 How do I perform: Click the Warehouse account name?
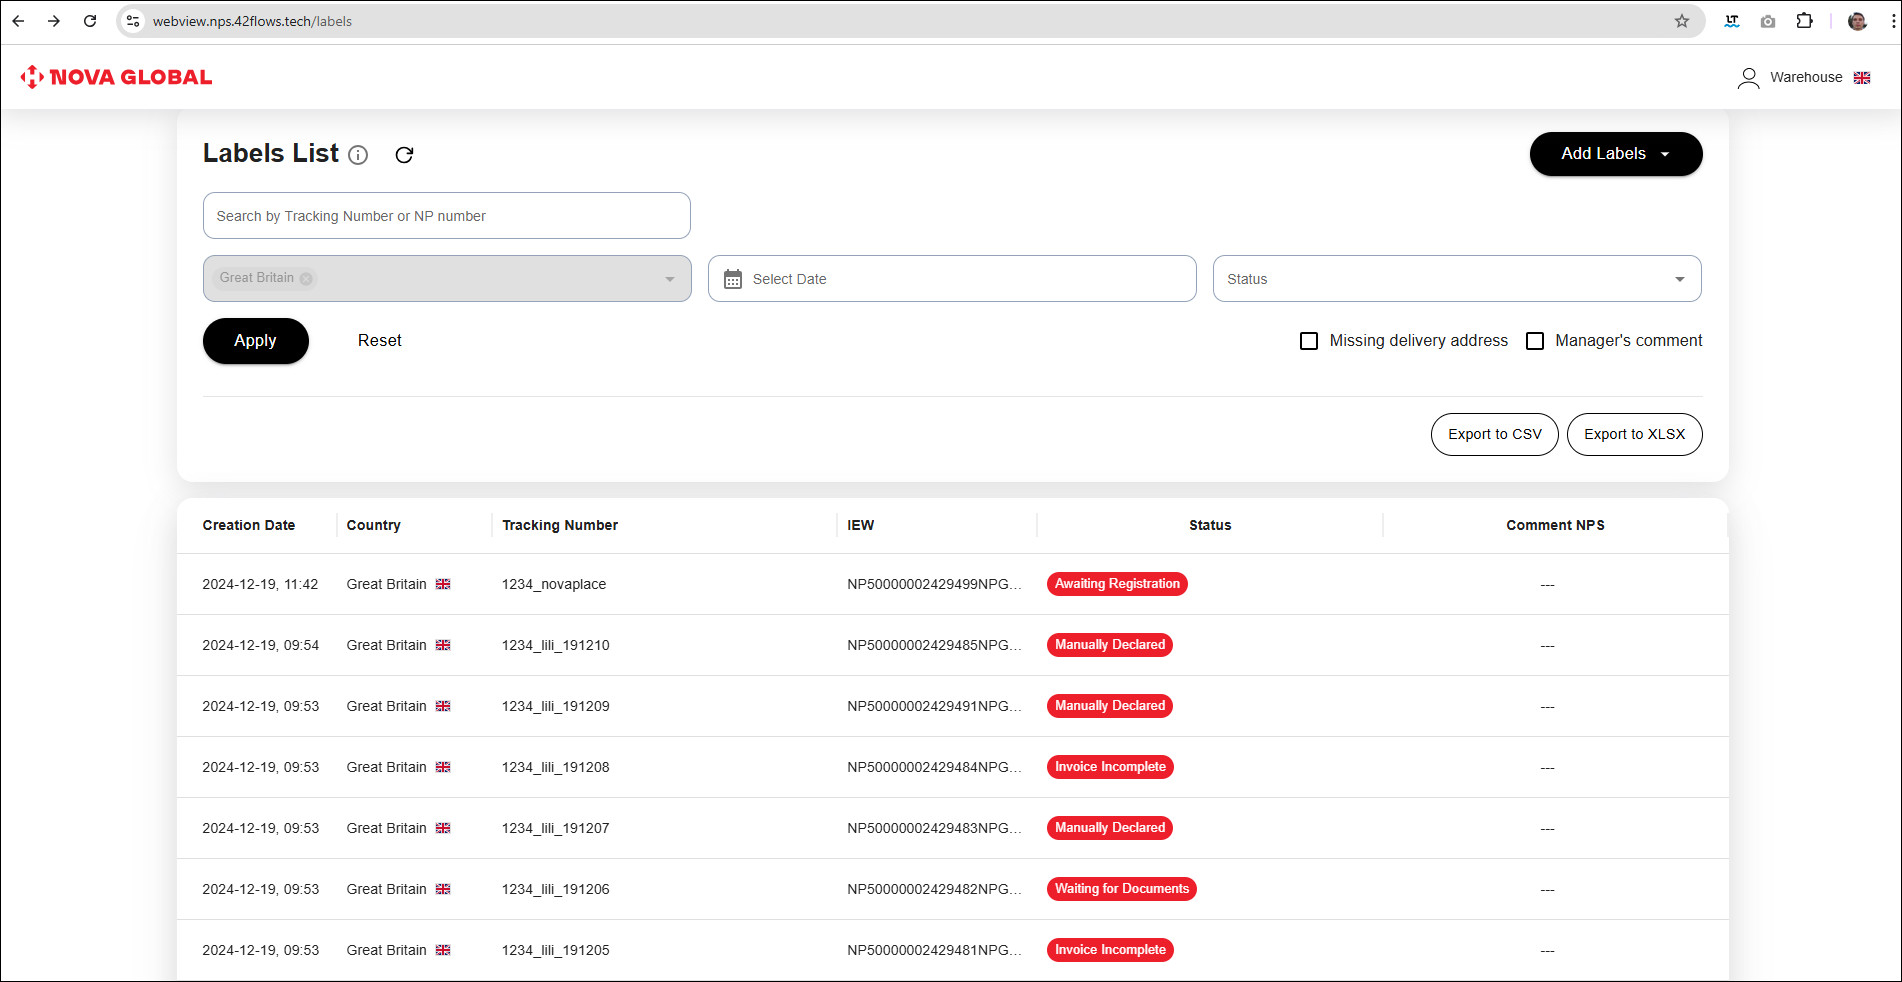[1806, 78]
